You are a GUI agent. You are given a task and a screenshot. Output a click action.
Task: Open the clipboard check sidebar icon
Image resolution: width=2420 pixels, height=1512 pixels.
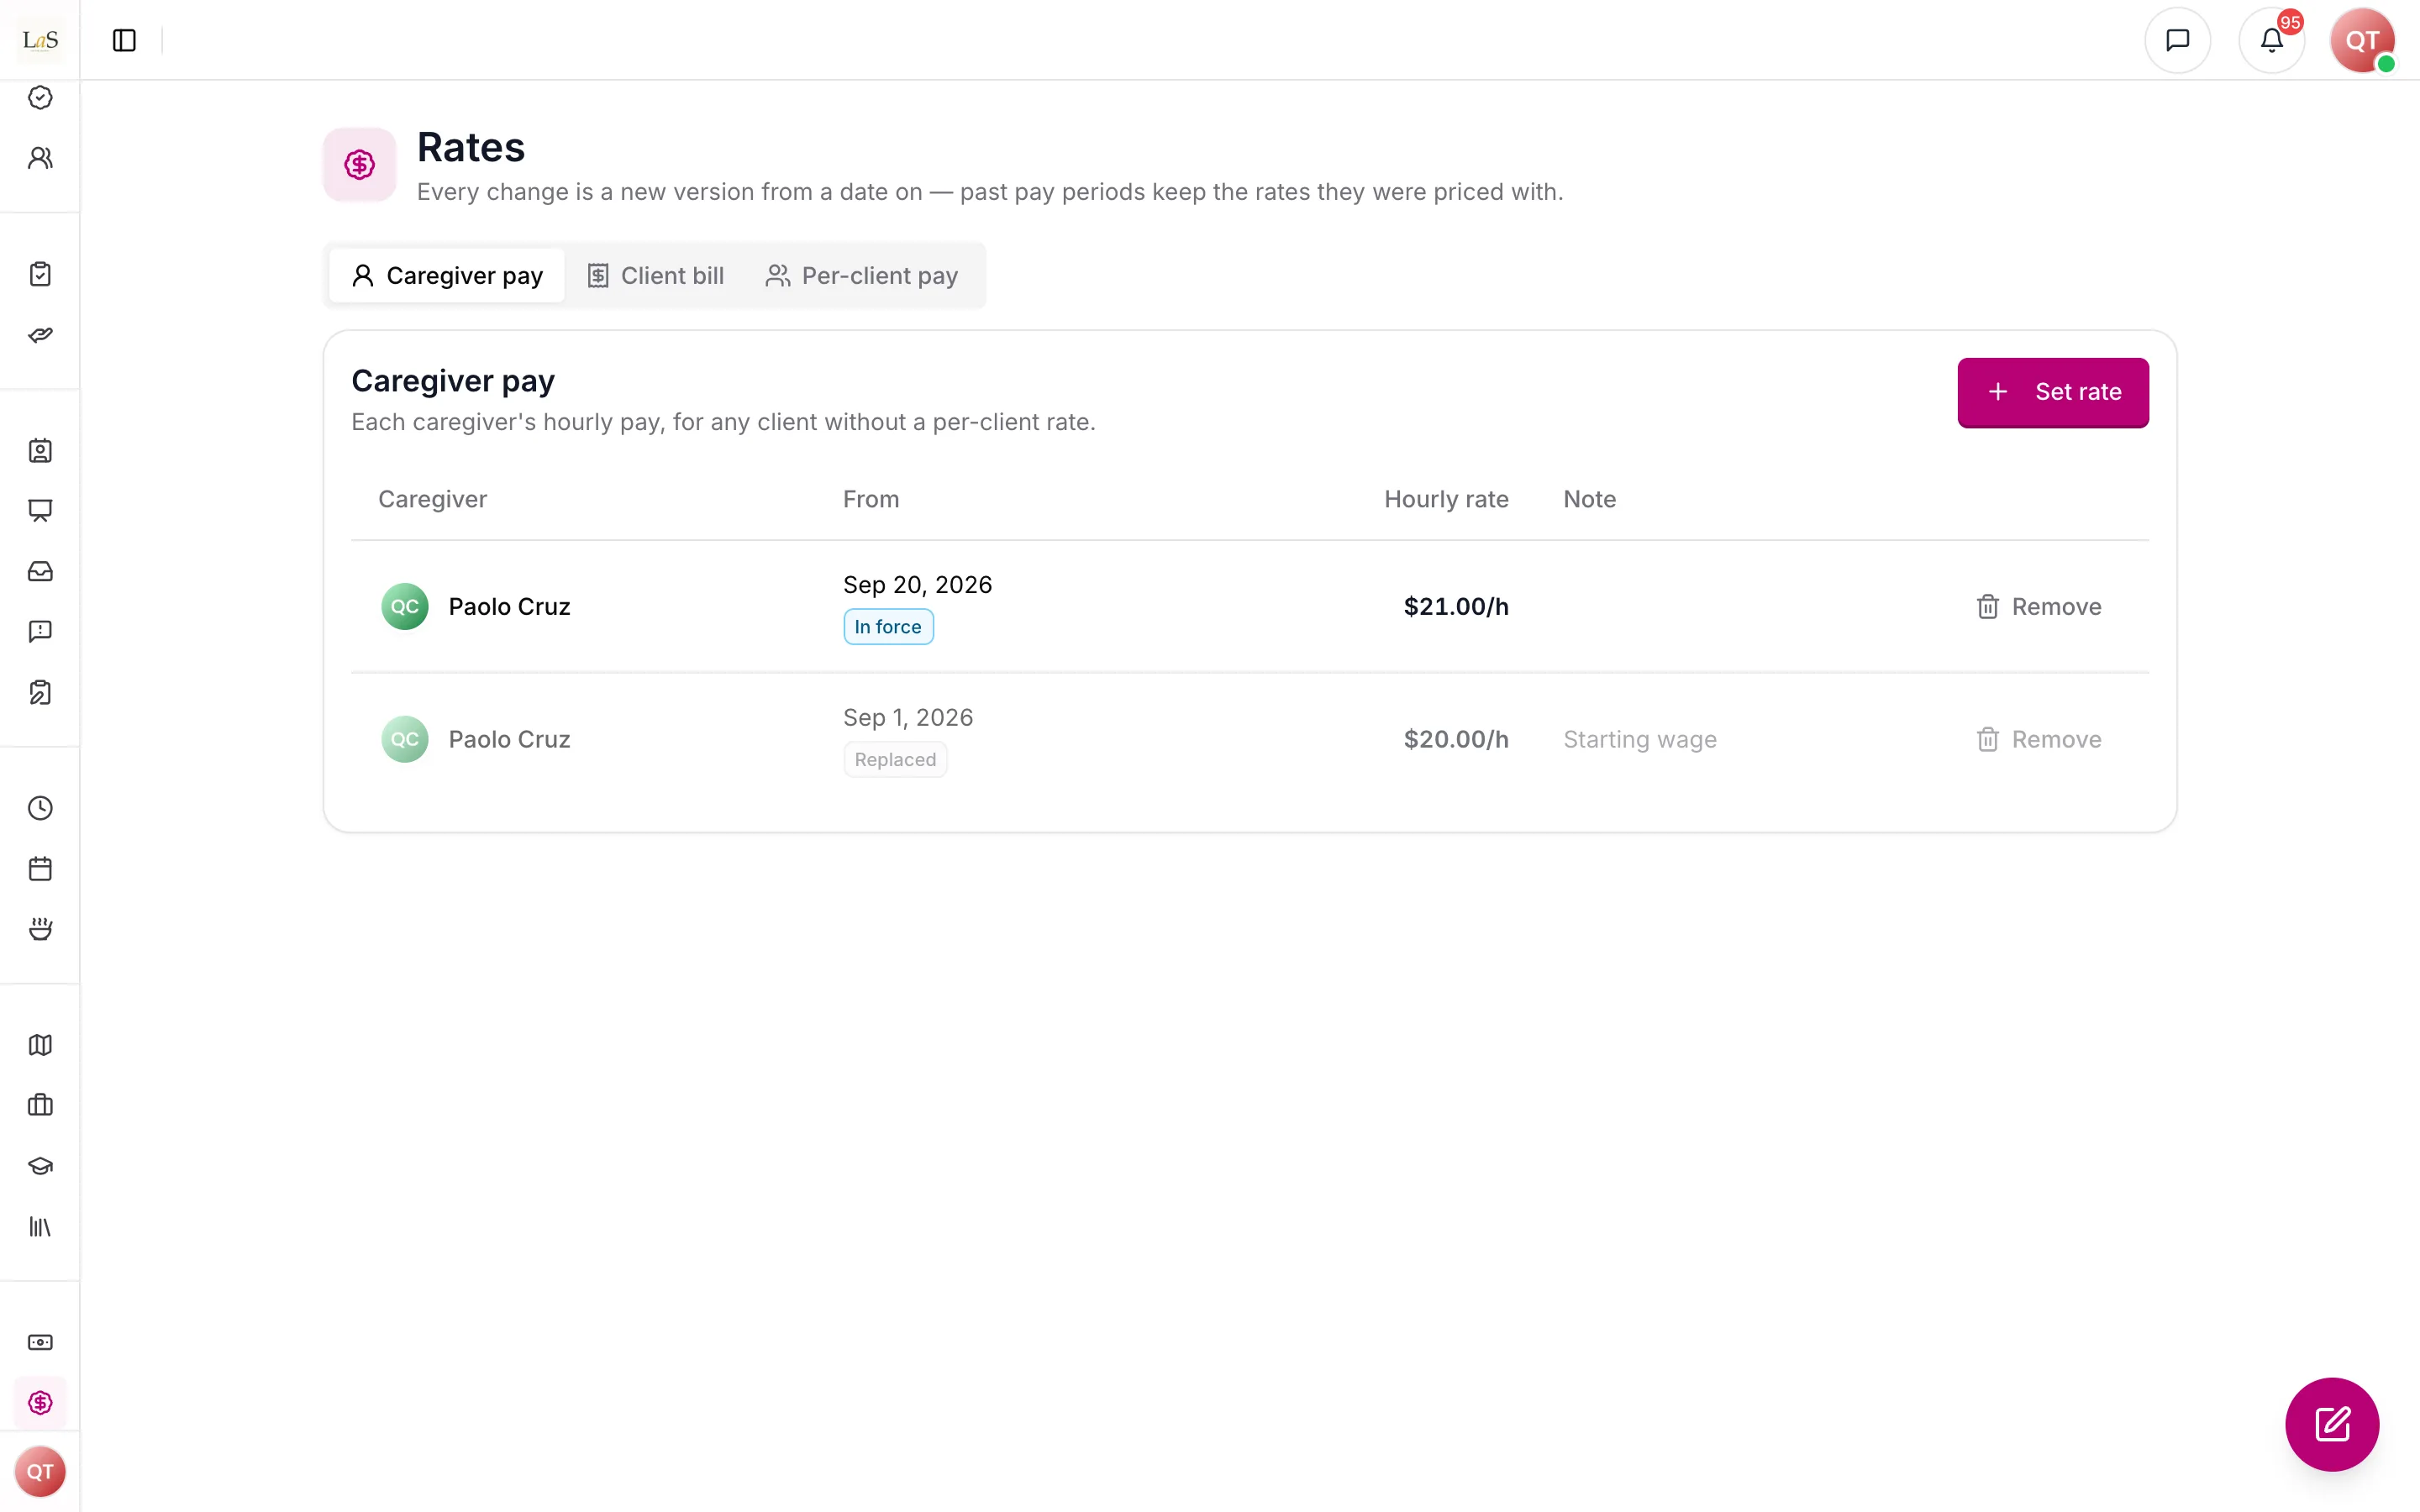[40, 274]
